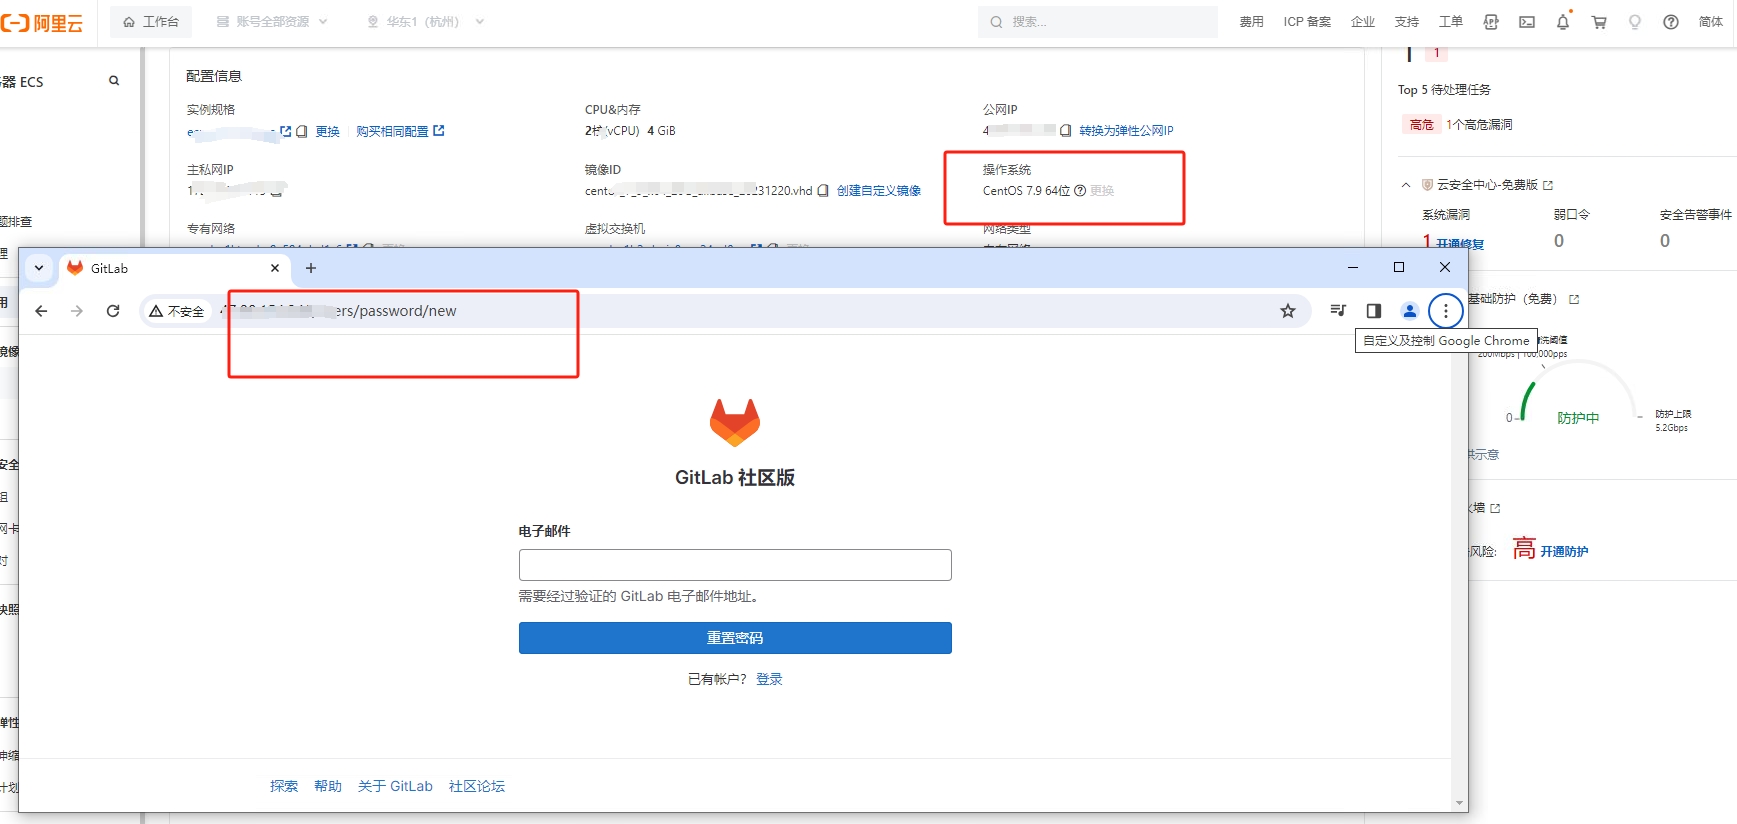Click 更换 link beside instance type
The image size is (1737, 824).
tap(328, 131)
